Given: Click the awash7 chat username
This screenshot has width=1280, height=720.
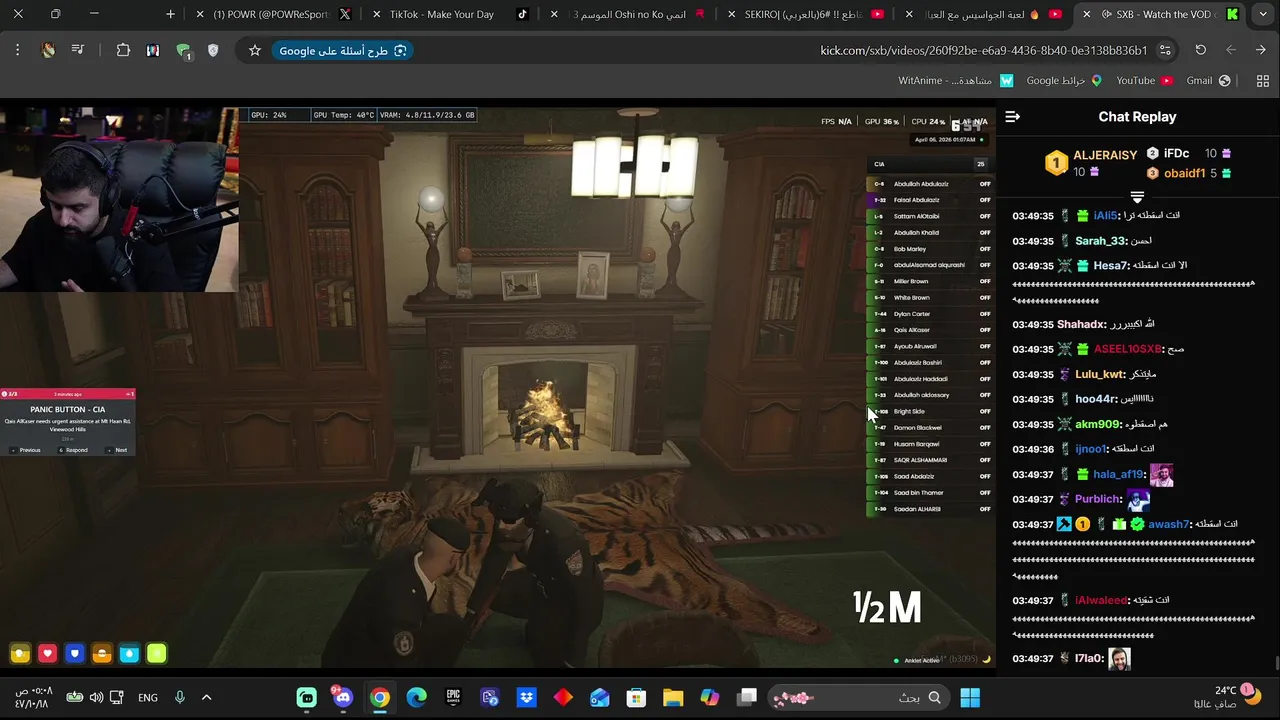Looking at the screenshot, I should point(1170,524).
